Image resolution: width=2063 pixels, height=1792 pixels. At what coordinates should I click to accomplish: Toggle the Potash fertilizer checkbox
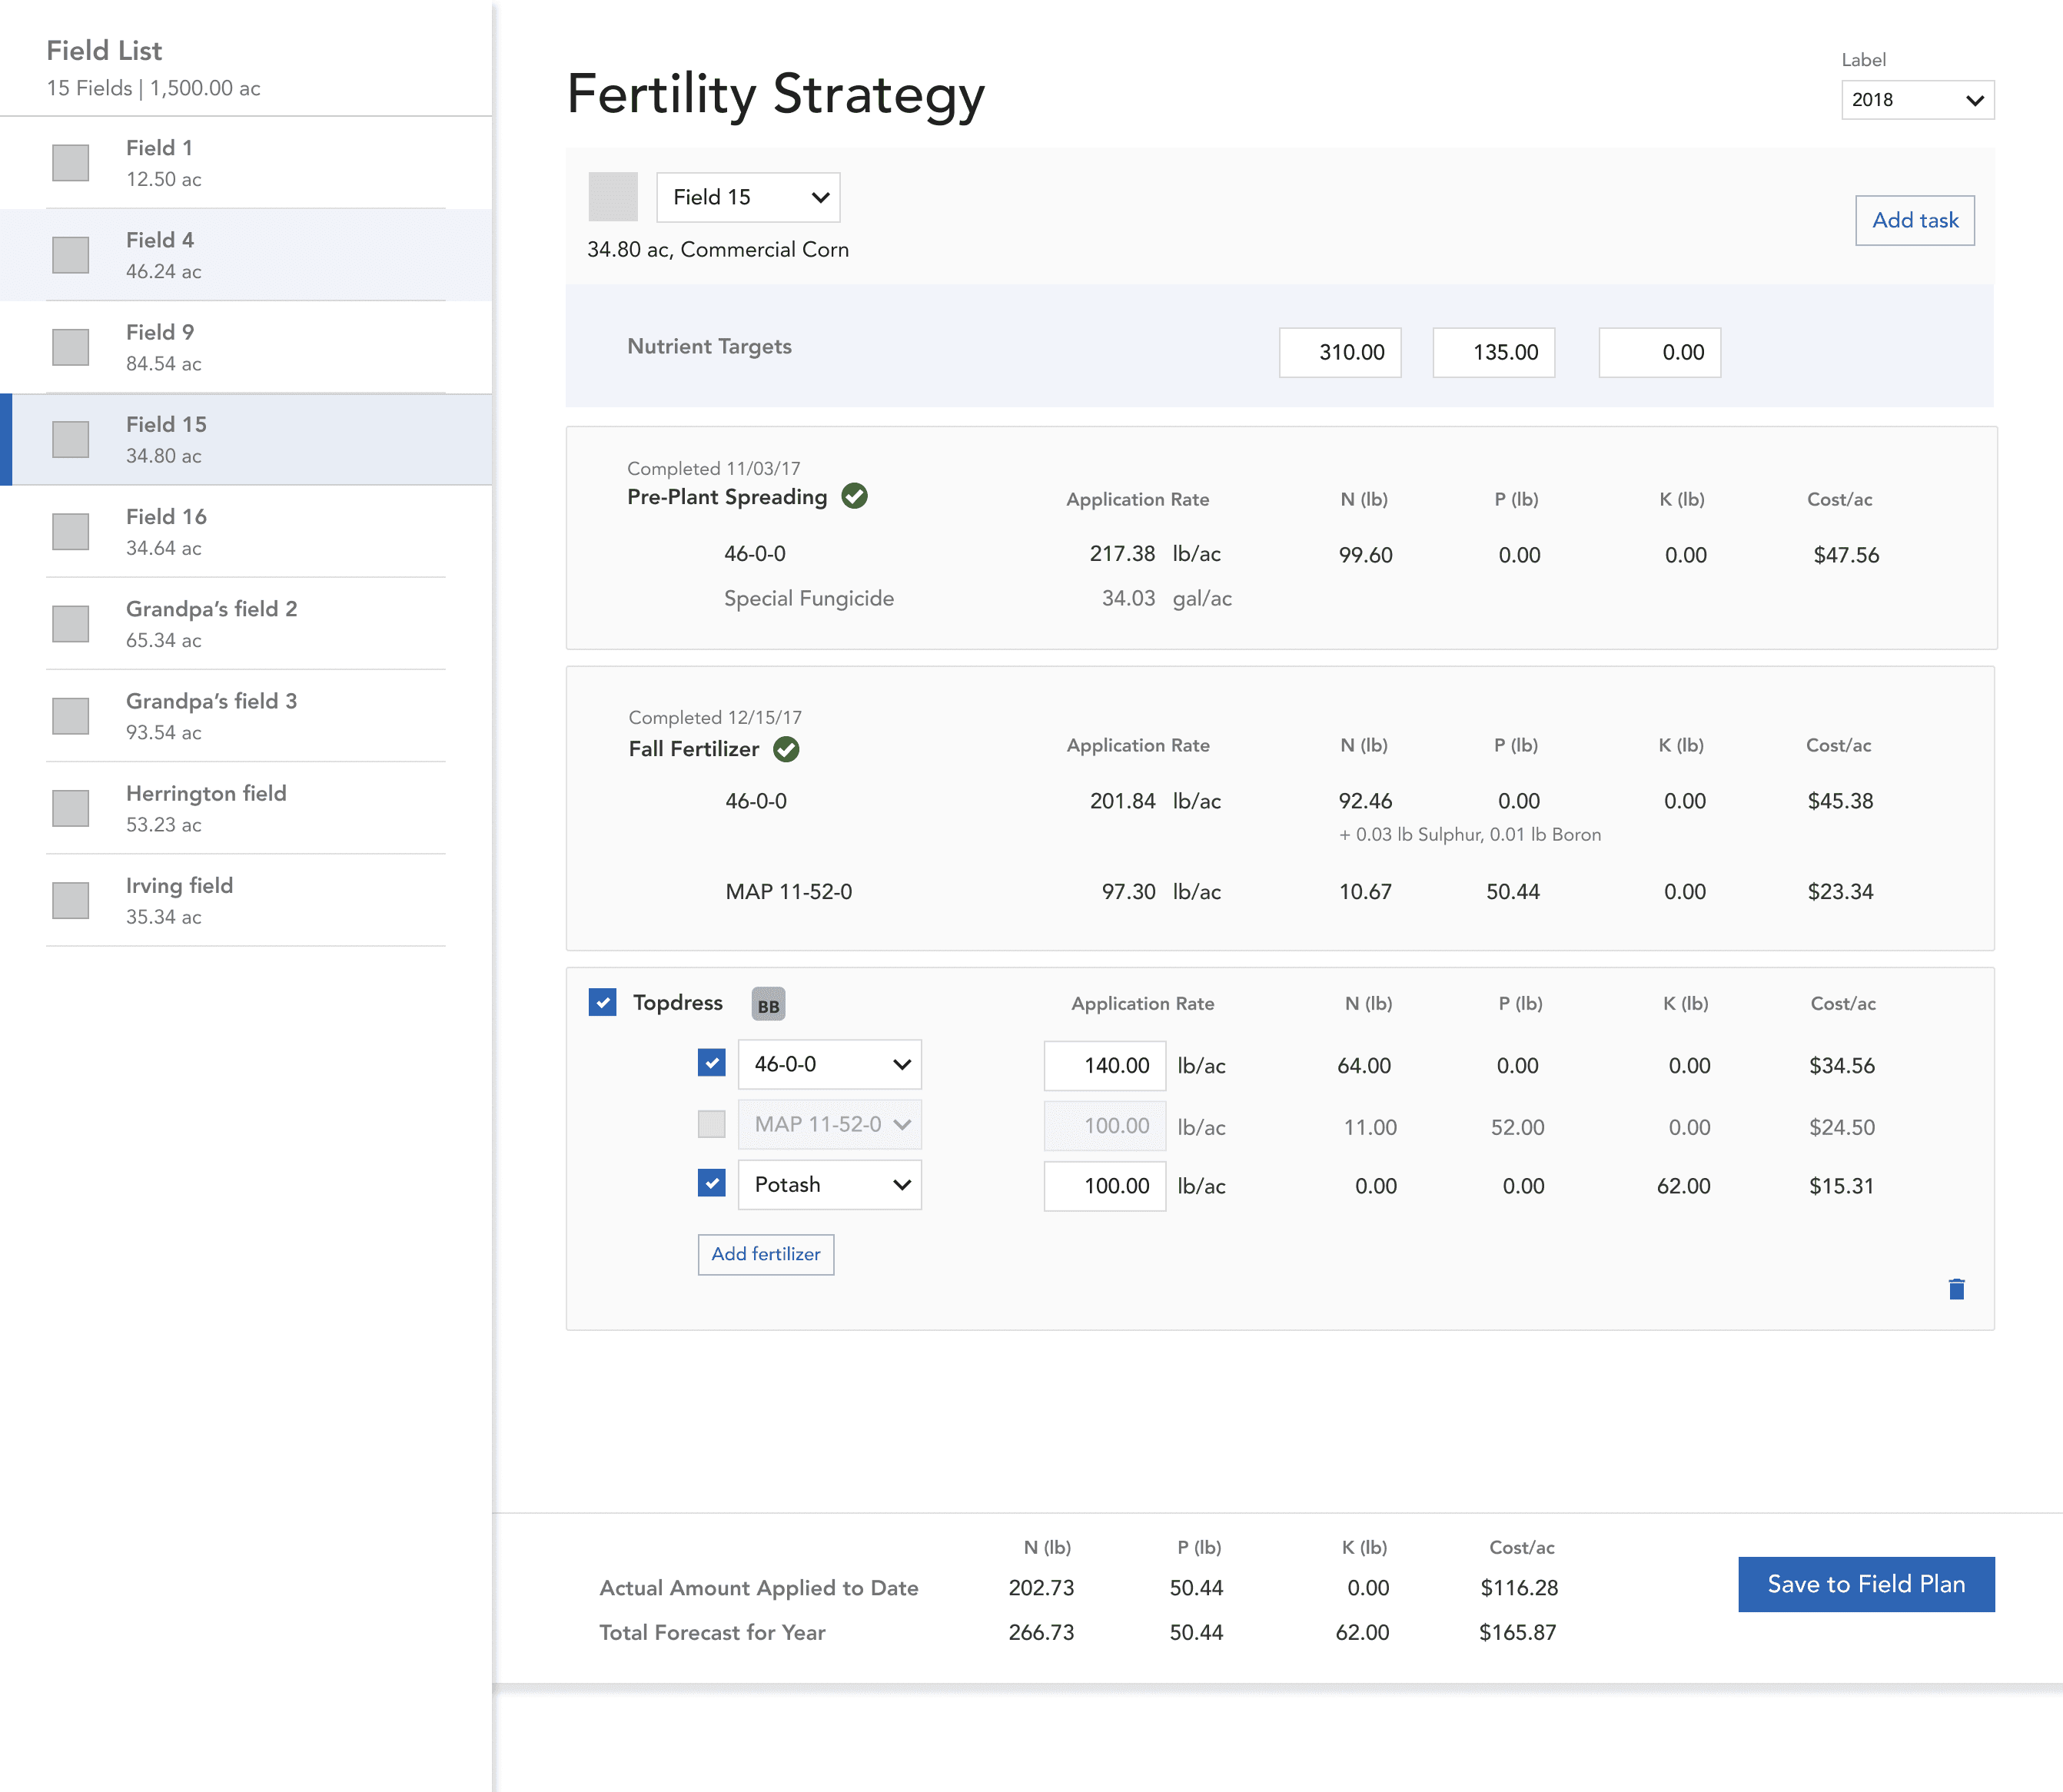pos(711,1183)
